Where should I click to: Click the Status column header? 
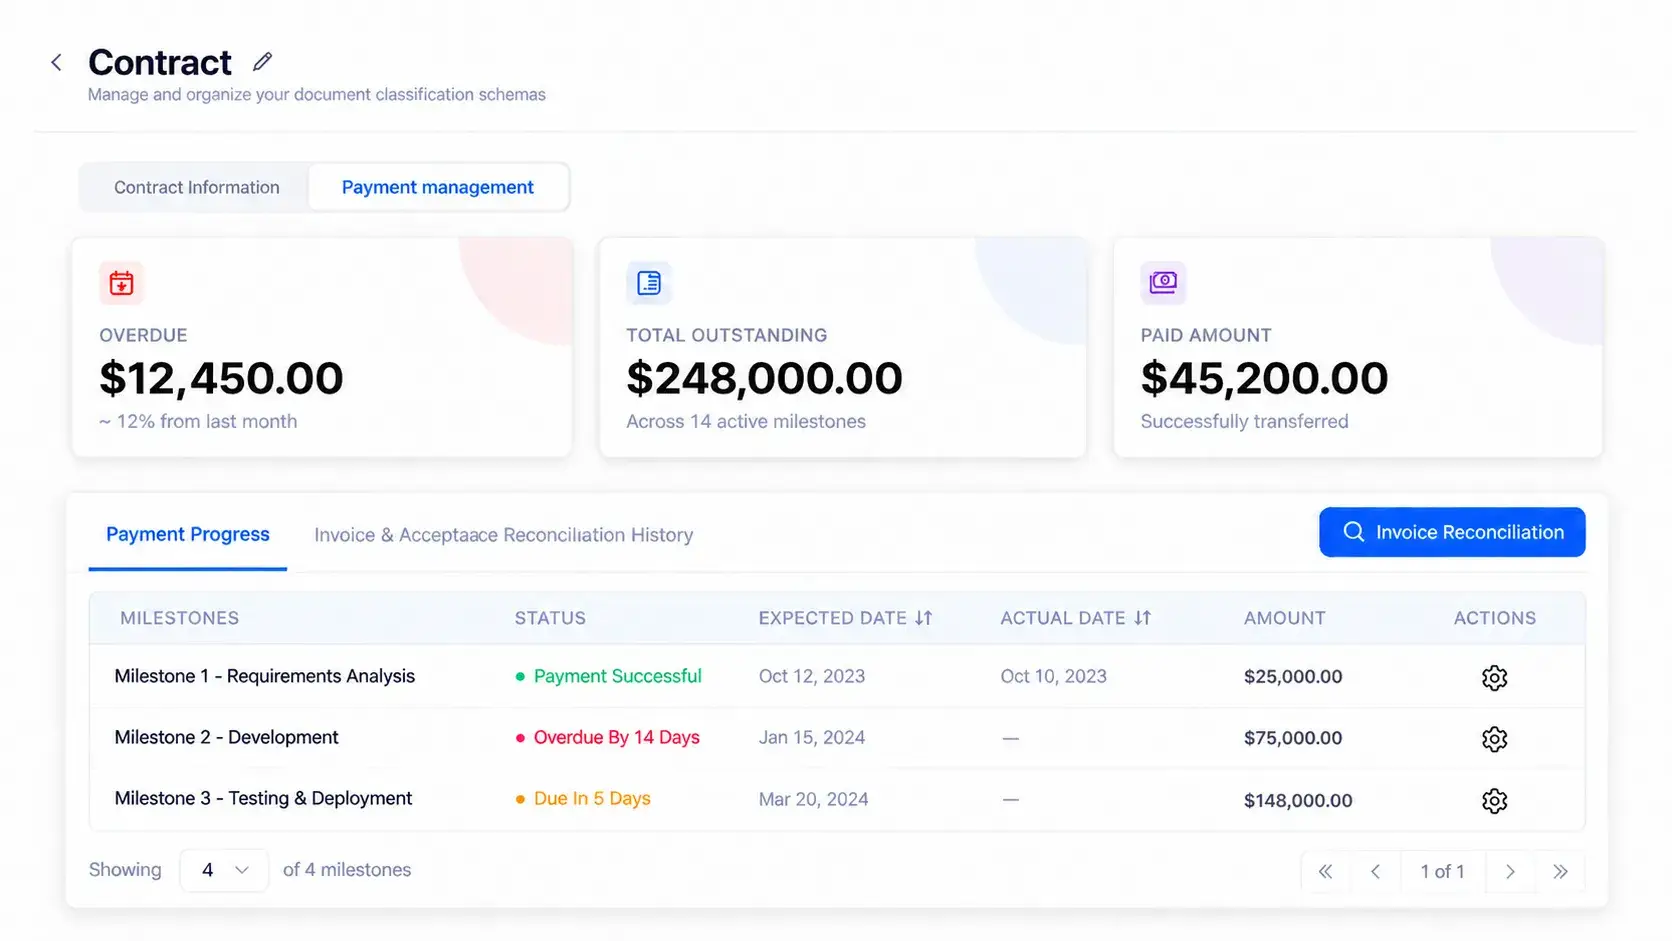pyautogui.click(x=550, y=618)
